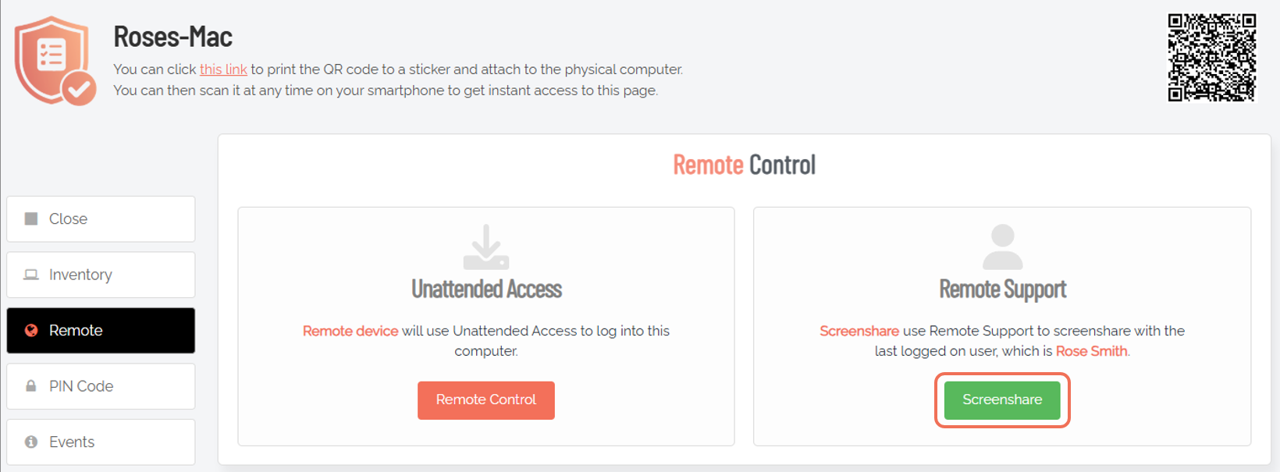Click the info icon beside Events

coord(31,442)
